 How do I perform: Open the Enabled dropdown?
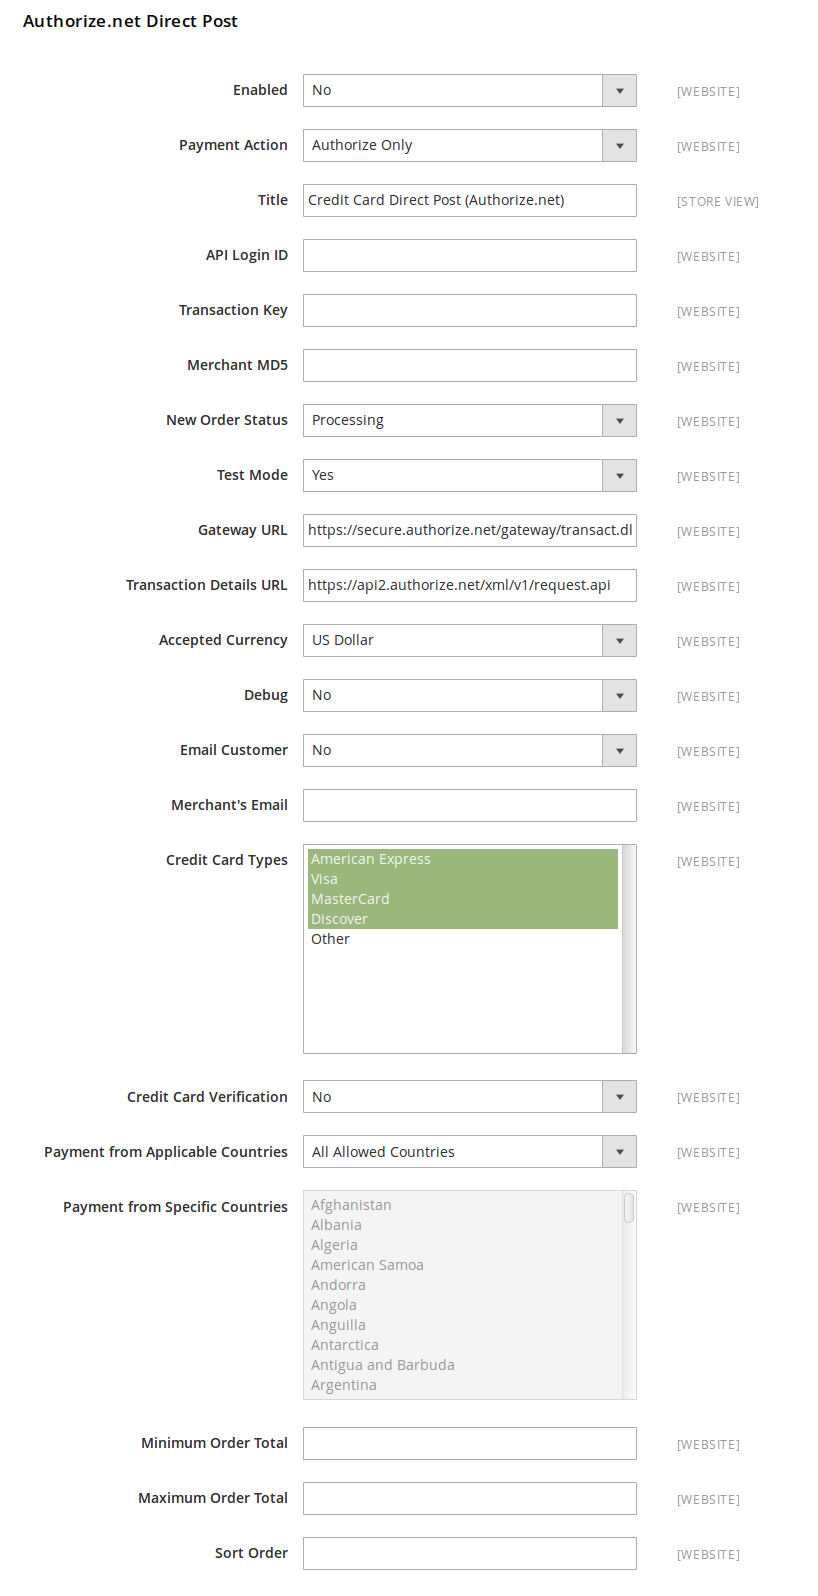coord(470,90)
